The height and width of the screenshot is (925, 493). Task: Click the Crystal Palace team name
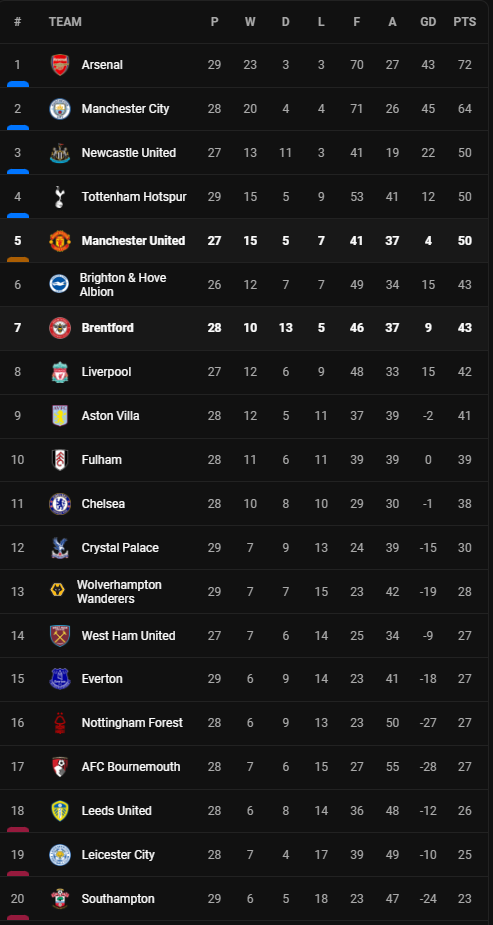pyautogui.click(x=120, y=548)
